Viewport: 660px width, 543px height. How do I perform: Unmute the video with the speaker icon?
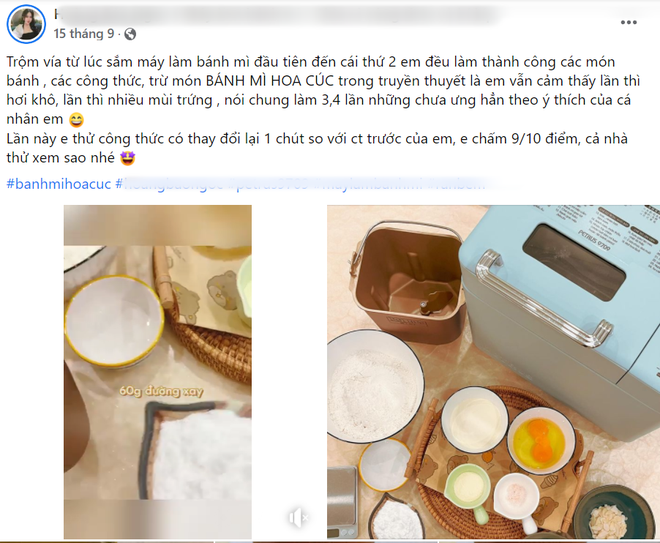coord(298,517)
